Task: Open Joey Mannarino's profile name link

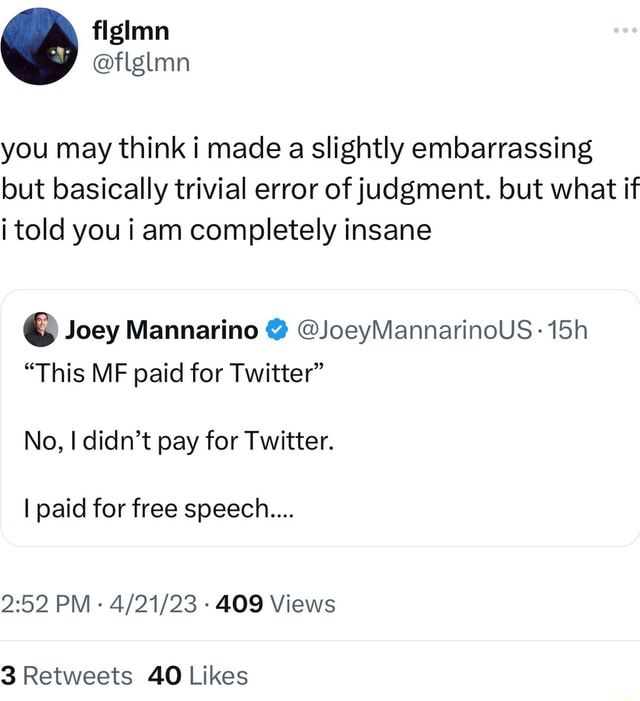Action: (162, 328)
